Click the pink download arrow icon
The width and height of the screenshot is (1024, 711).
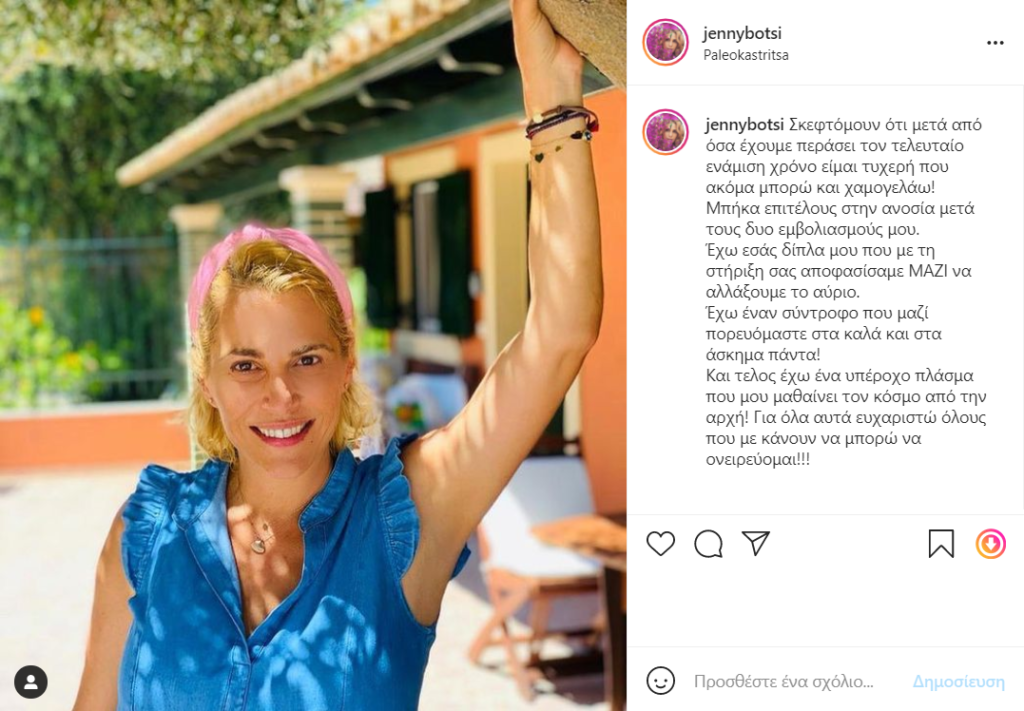(991, 544)
